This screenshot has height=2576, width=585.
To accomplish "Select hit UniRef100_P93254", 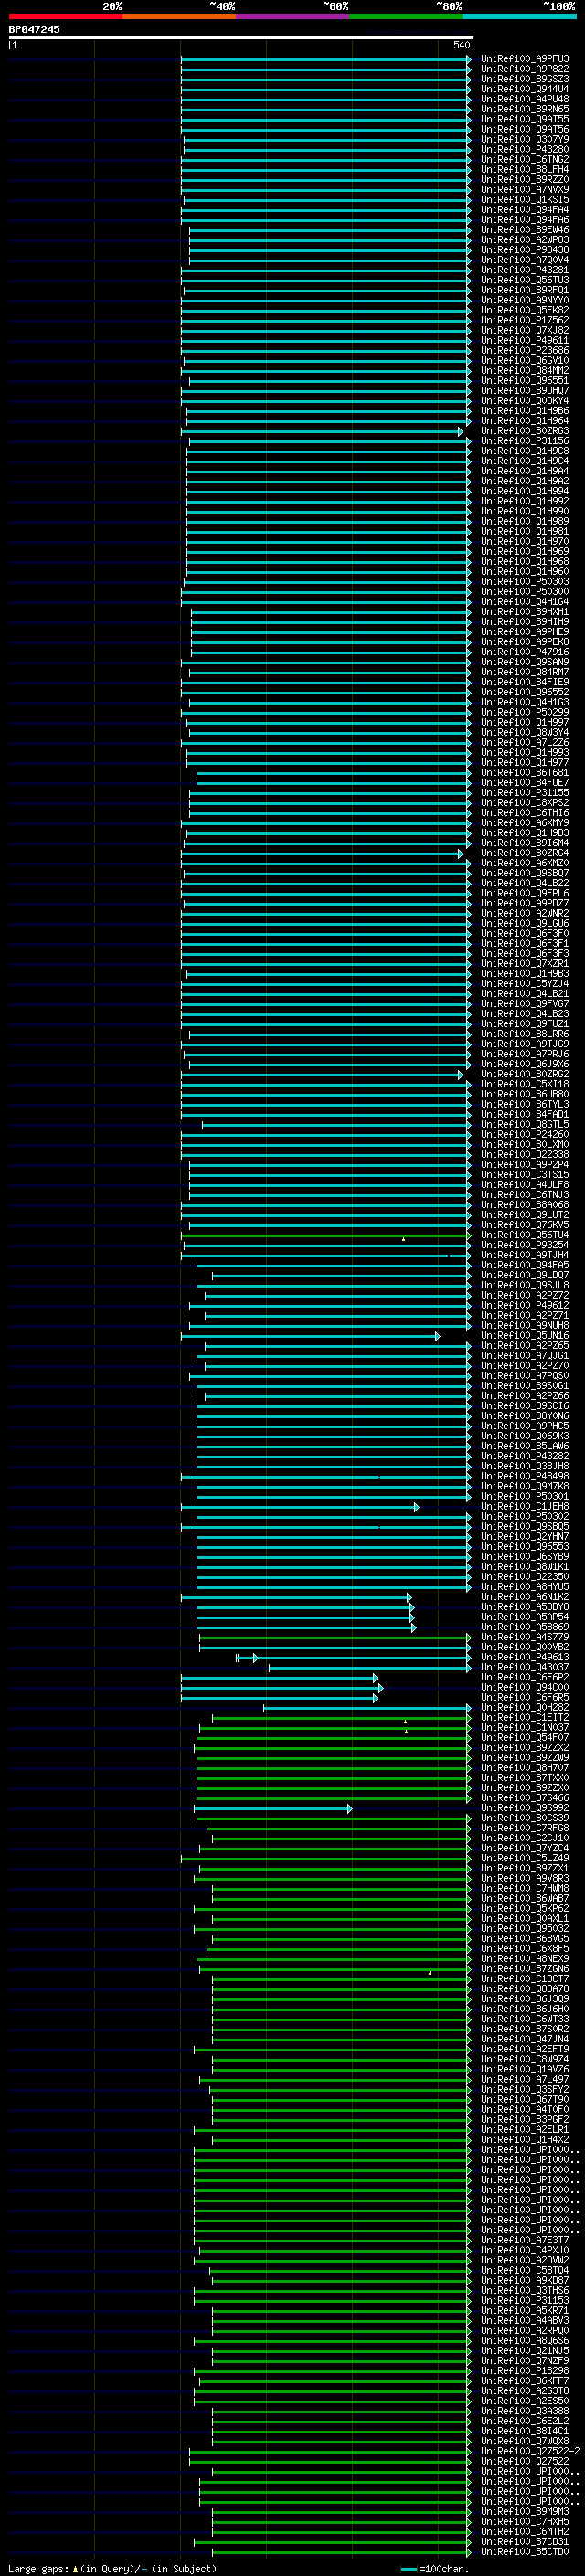I will click(525, 1245).
